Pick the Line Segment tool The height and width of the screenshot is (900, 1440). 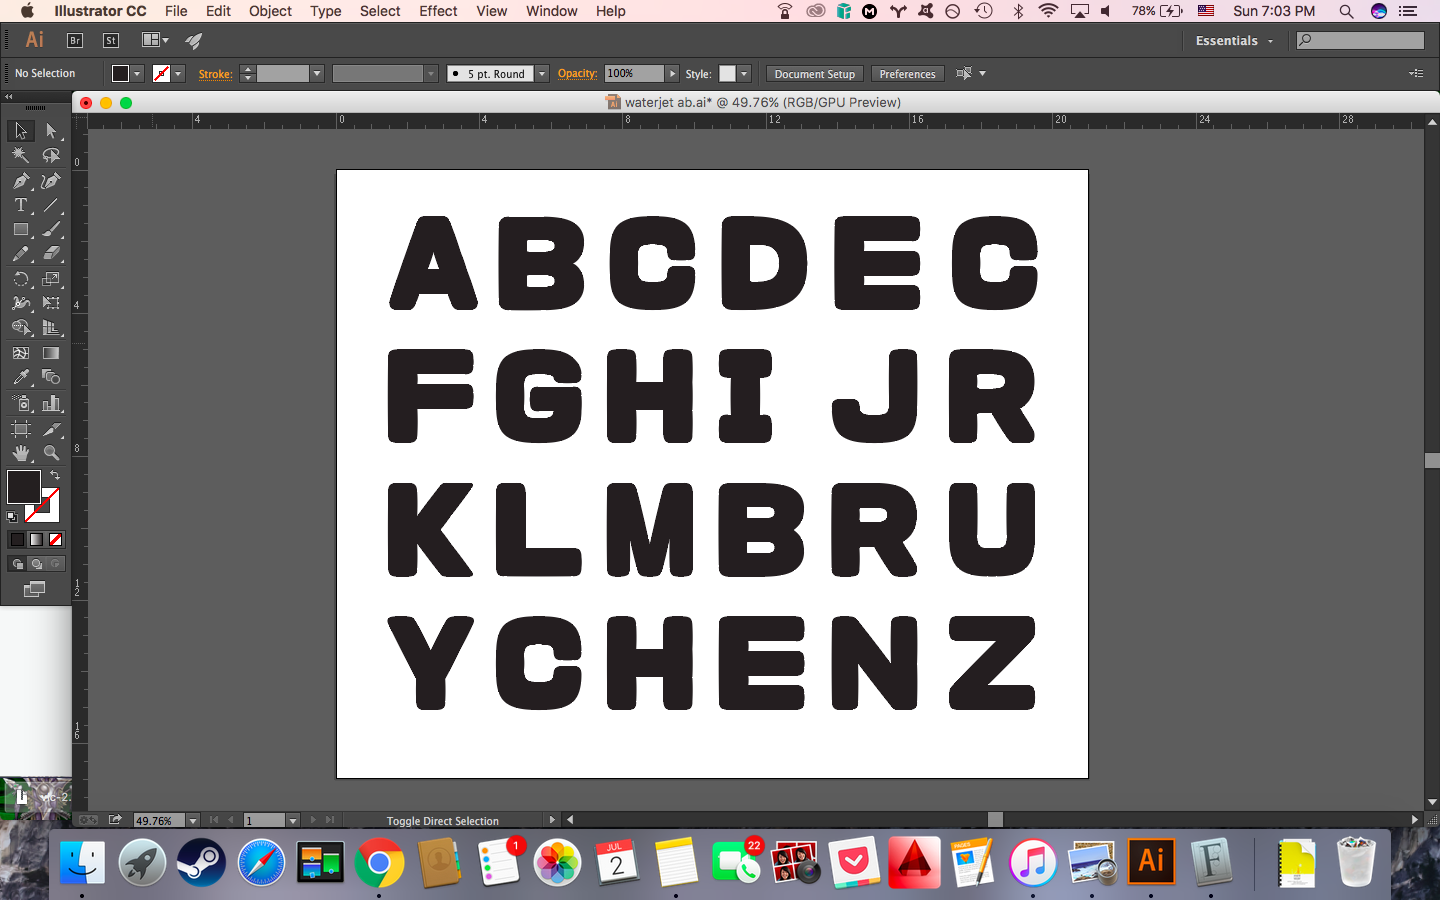pos(51,205)
